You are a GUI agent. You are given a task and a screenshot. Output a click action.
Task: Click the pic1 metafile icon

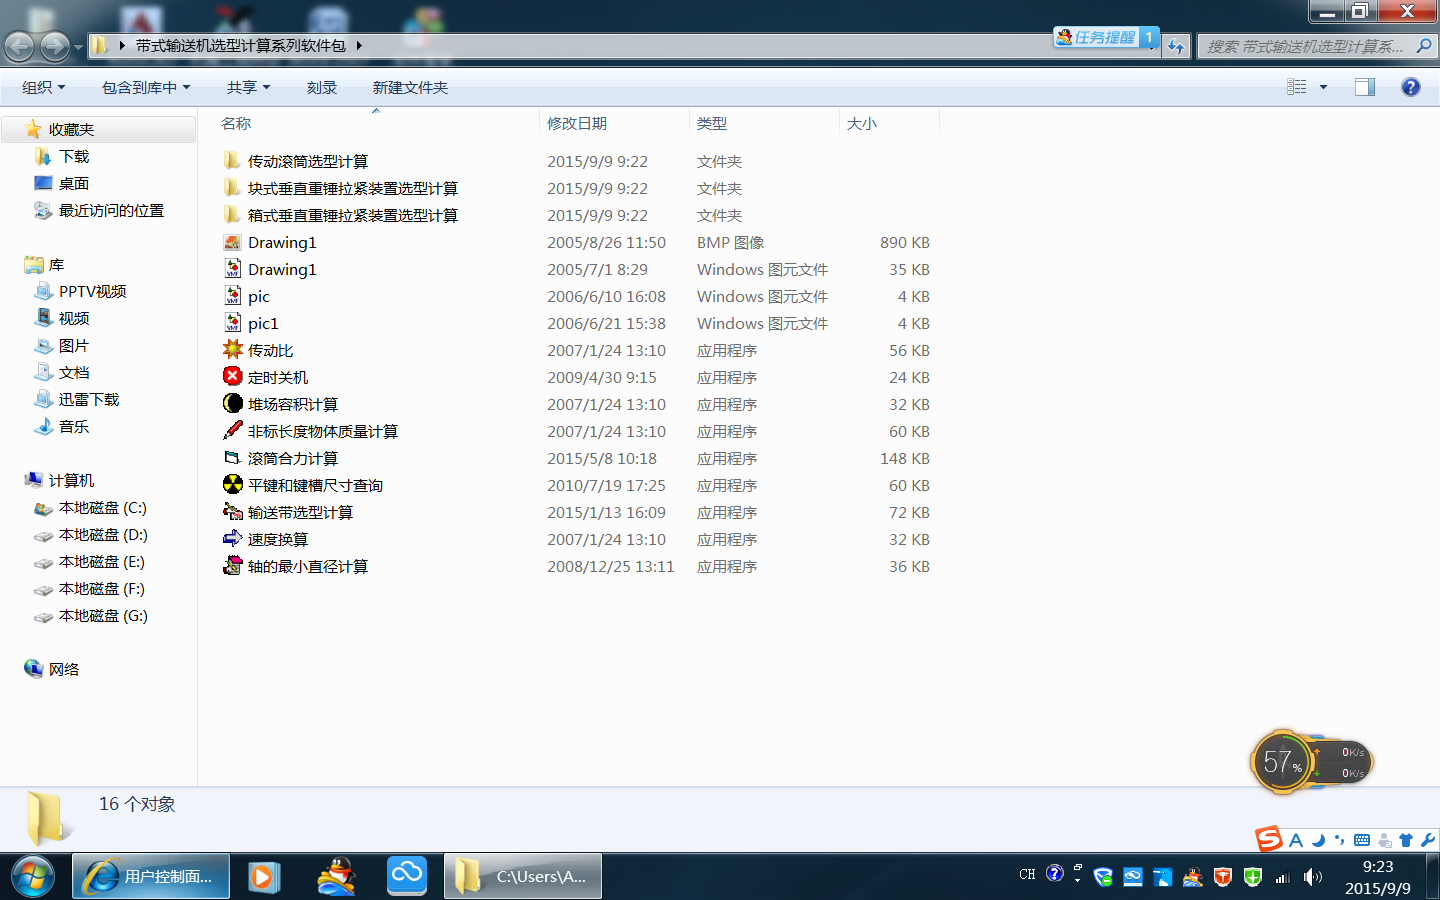(233, 323)
